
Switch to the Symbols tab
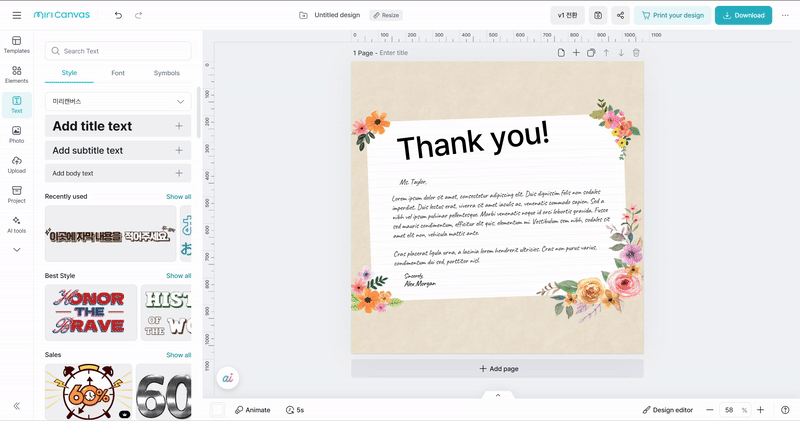(x=167, y=73)
